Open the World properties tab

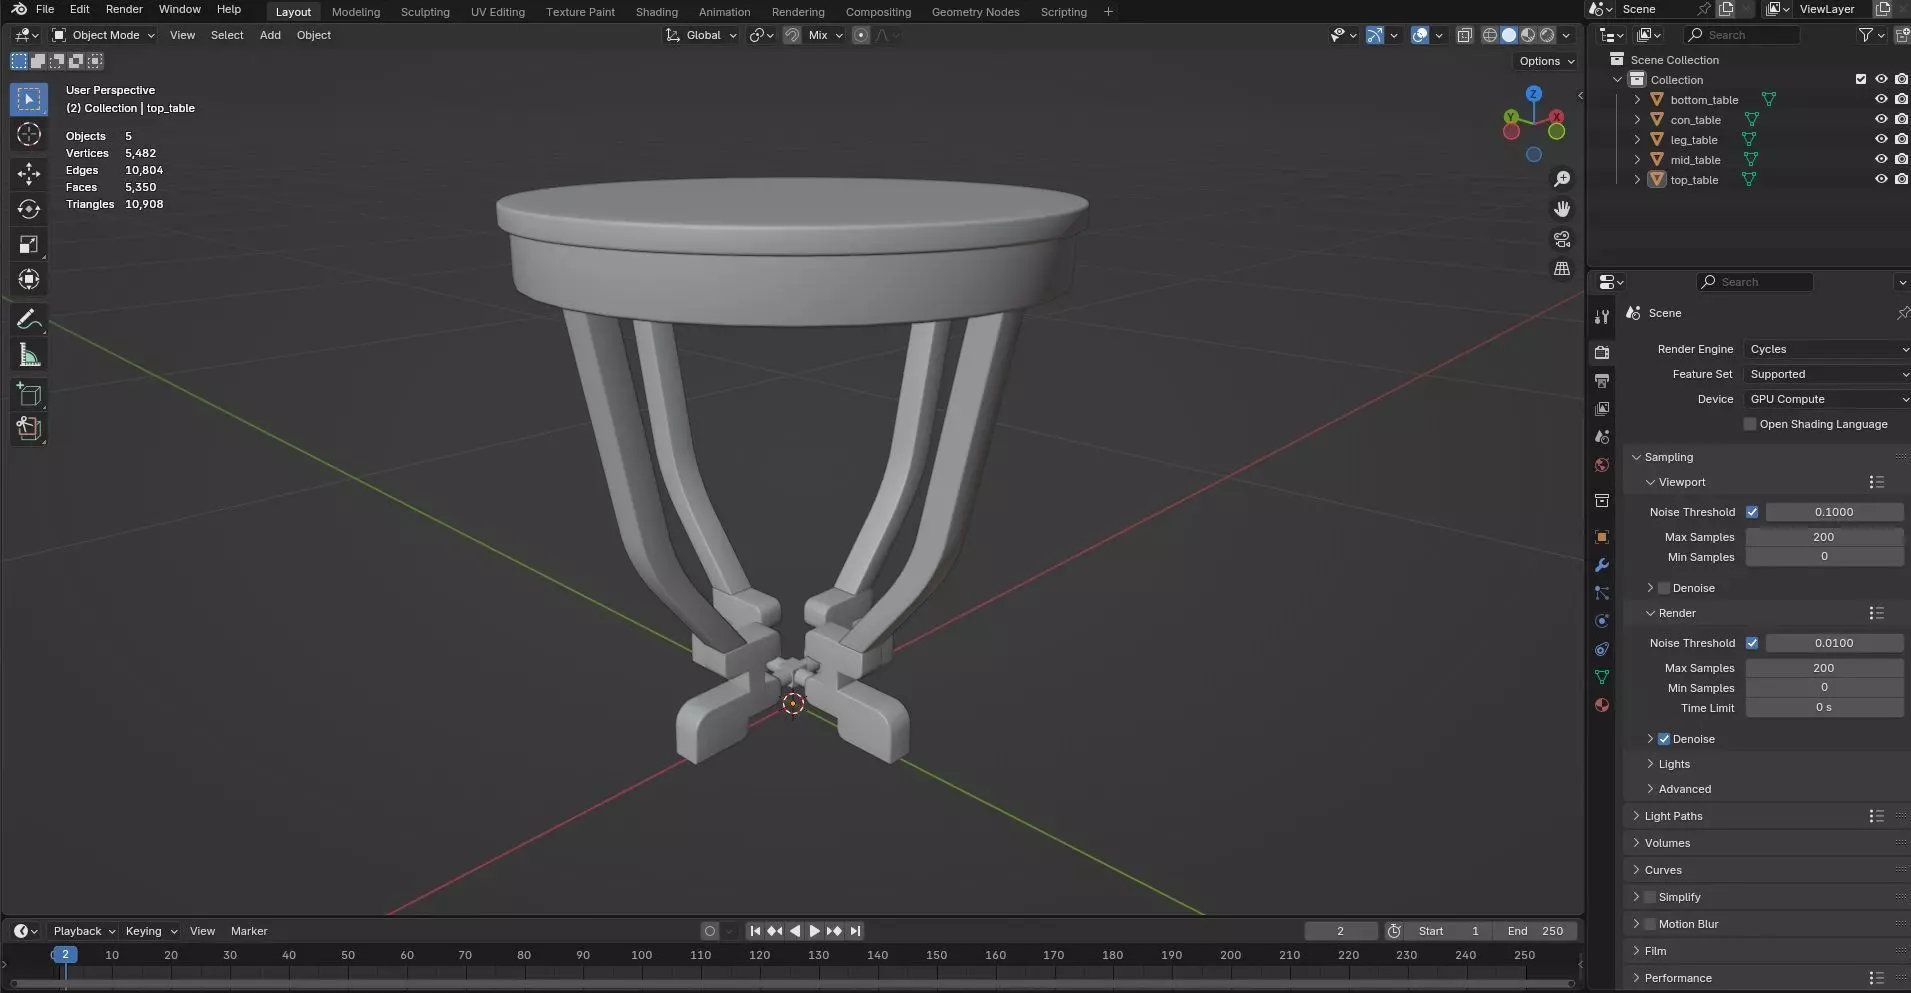[x=1602, y=465]
